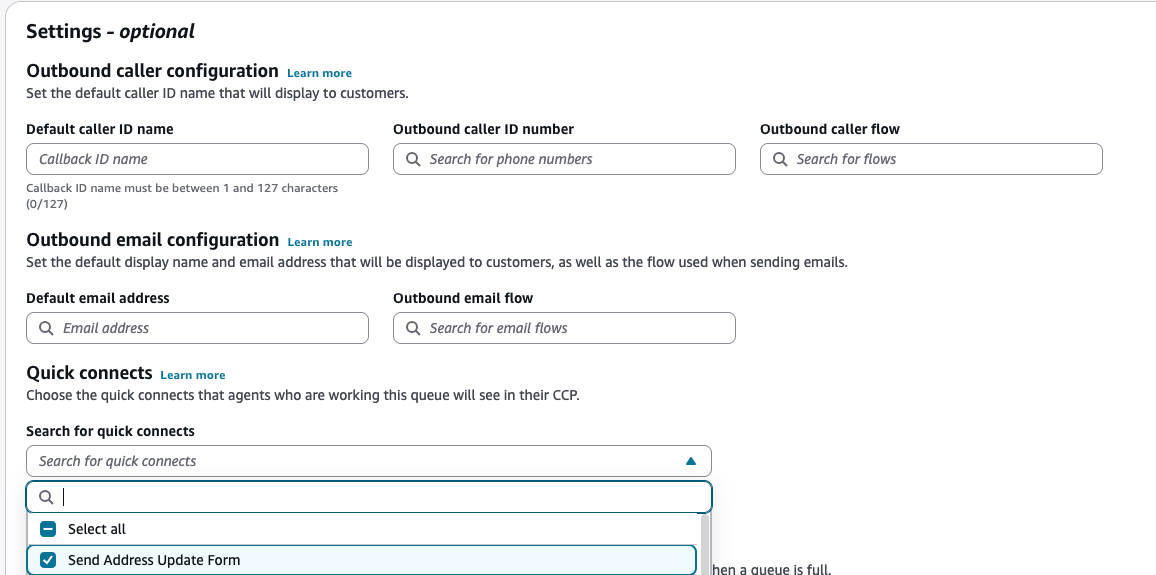Click the search icon in Outbound caller ID number
This screenshot has width=1156, height=575.
(x=413, y=159)
